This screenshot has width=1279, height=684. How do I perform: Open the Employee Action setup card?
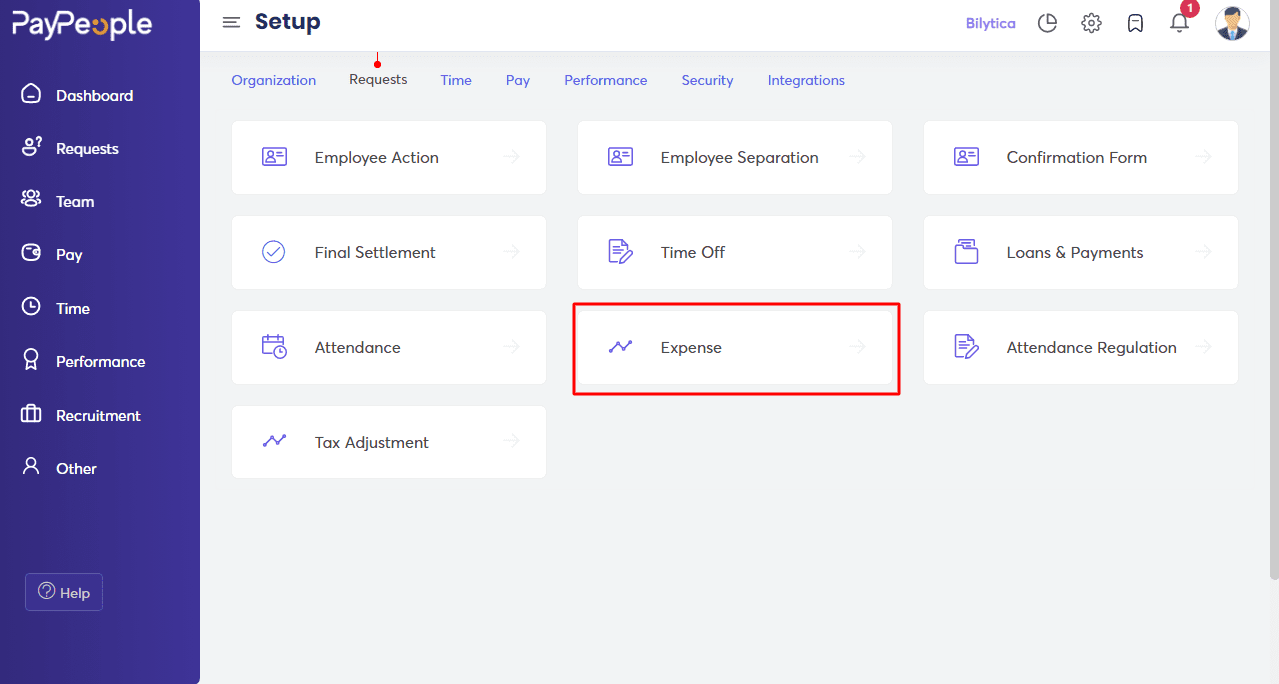pyautogui.click(x=389, y=157)
